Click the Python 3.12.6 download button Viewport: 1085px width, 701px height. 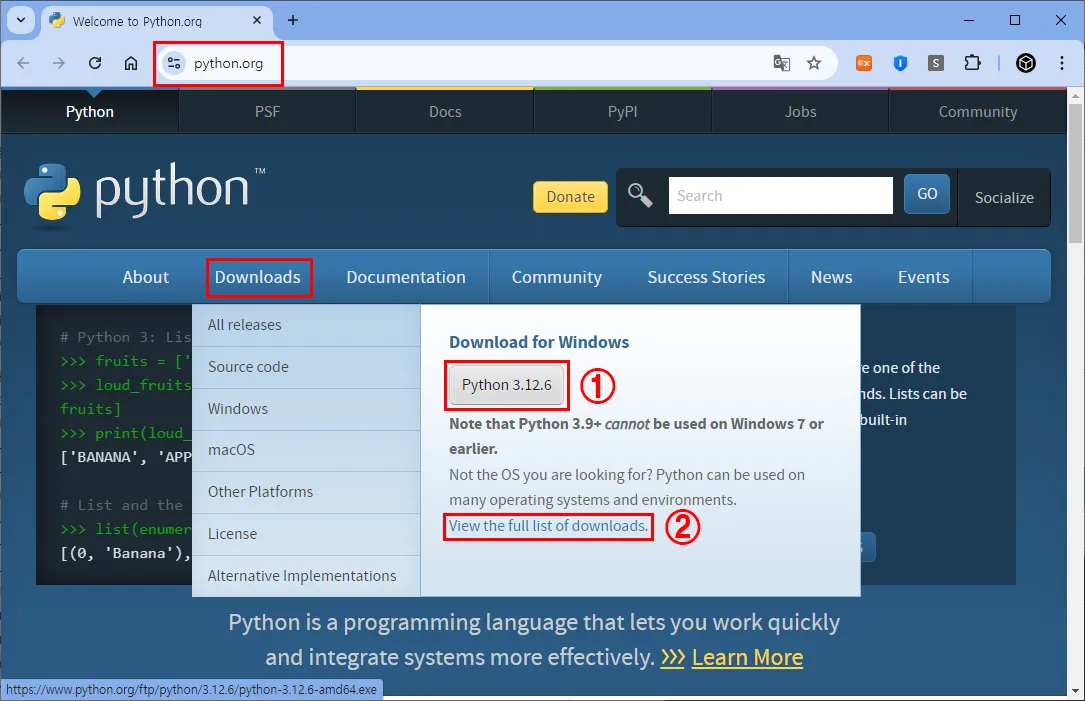click(507, 385)
